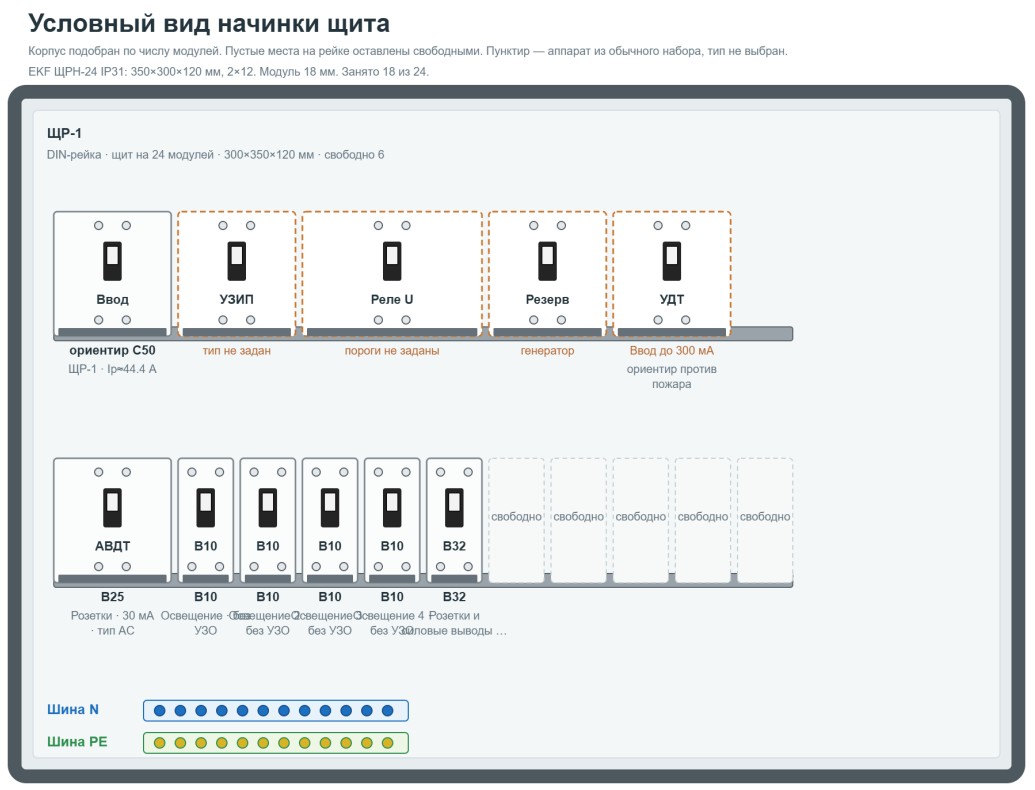Click the УДТ module switch lever
Screen dimensions: 1035x790
pos(671,261)
